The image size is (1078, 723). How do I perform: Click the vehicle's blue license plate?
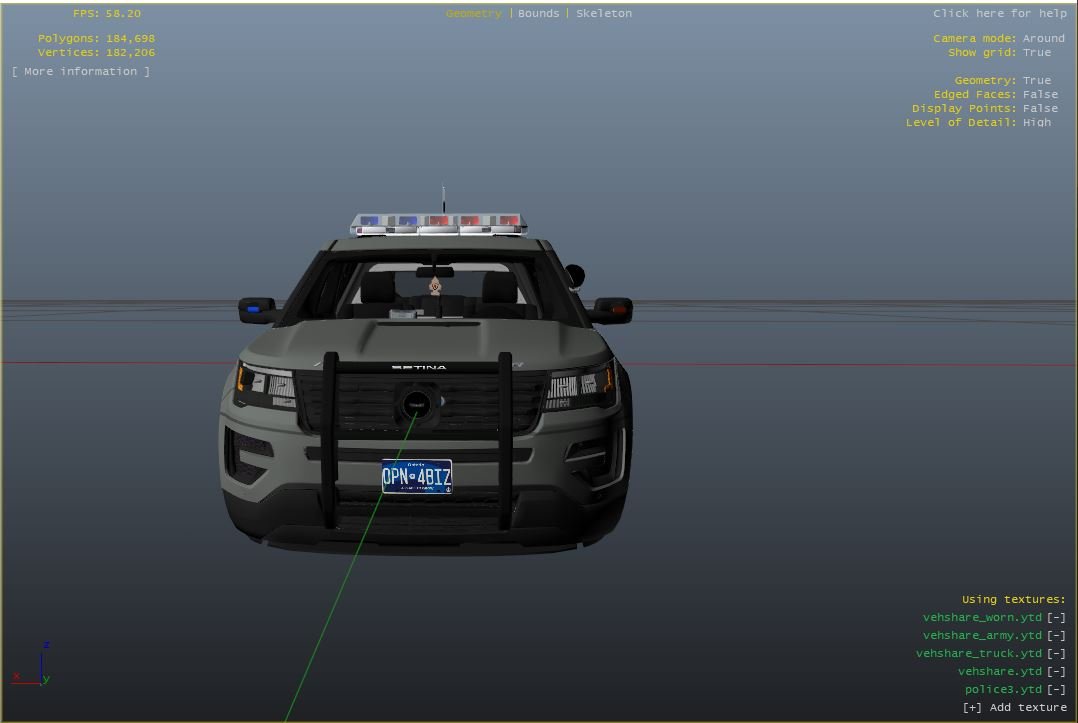point(416,477)
